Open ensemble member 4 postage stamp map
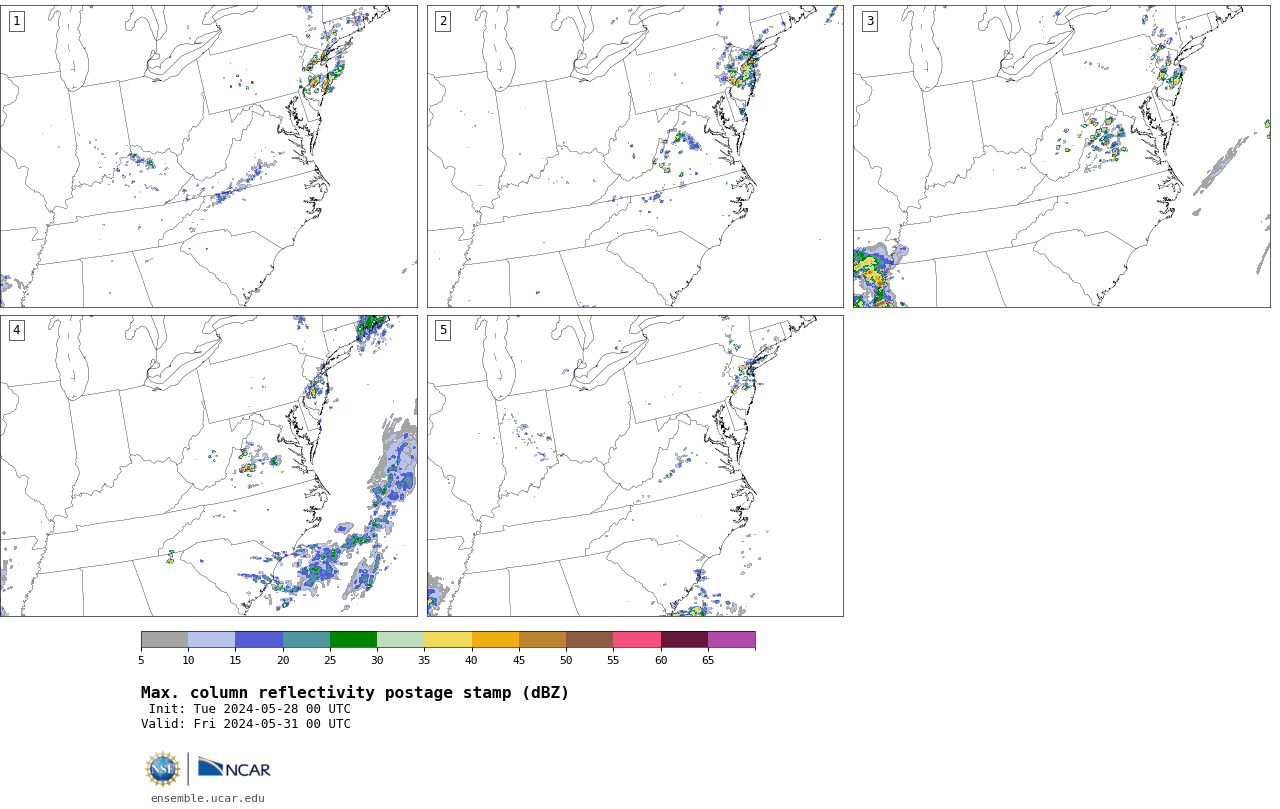This screenshot has height=809, width=1280. pos(208,466)
